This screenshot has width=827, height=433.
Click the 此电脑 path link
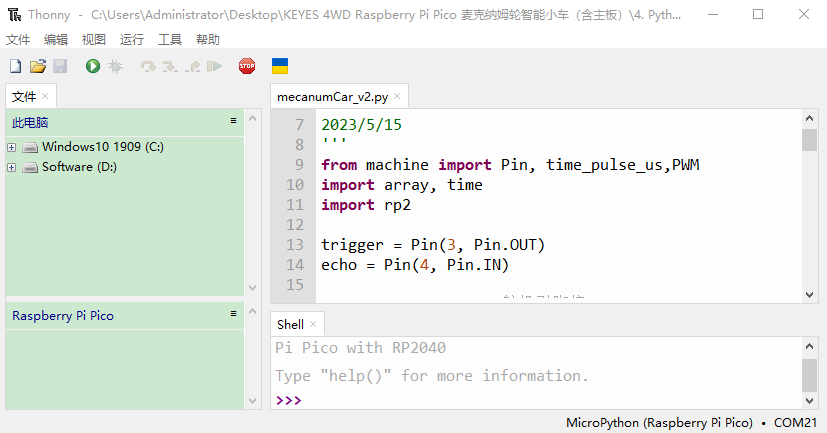30,123
